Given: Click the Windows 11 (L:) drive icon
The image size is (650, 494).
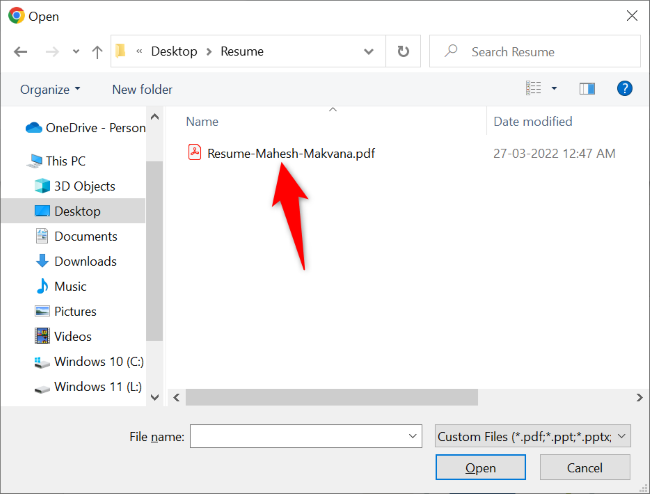Looking at the screenshot, I should point(42,389).
